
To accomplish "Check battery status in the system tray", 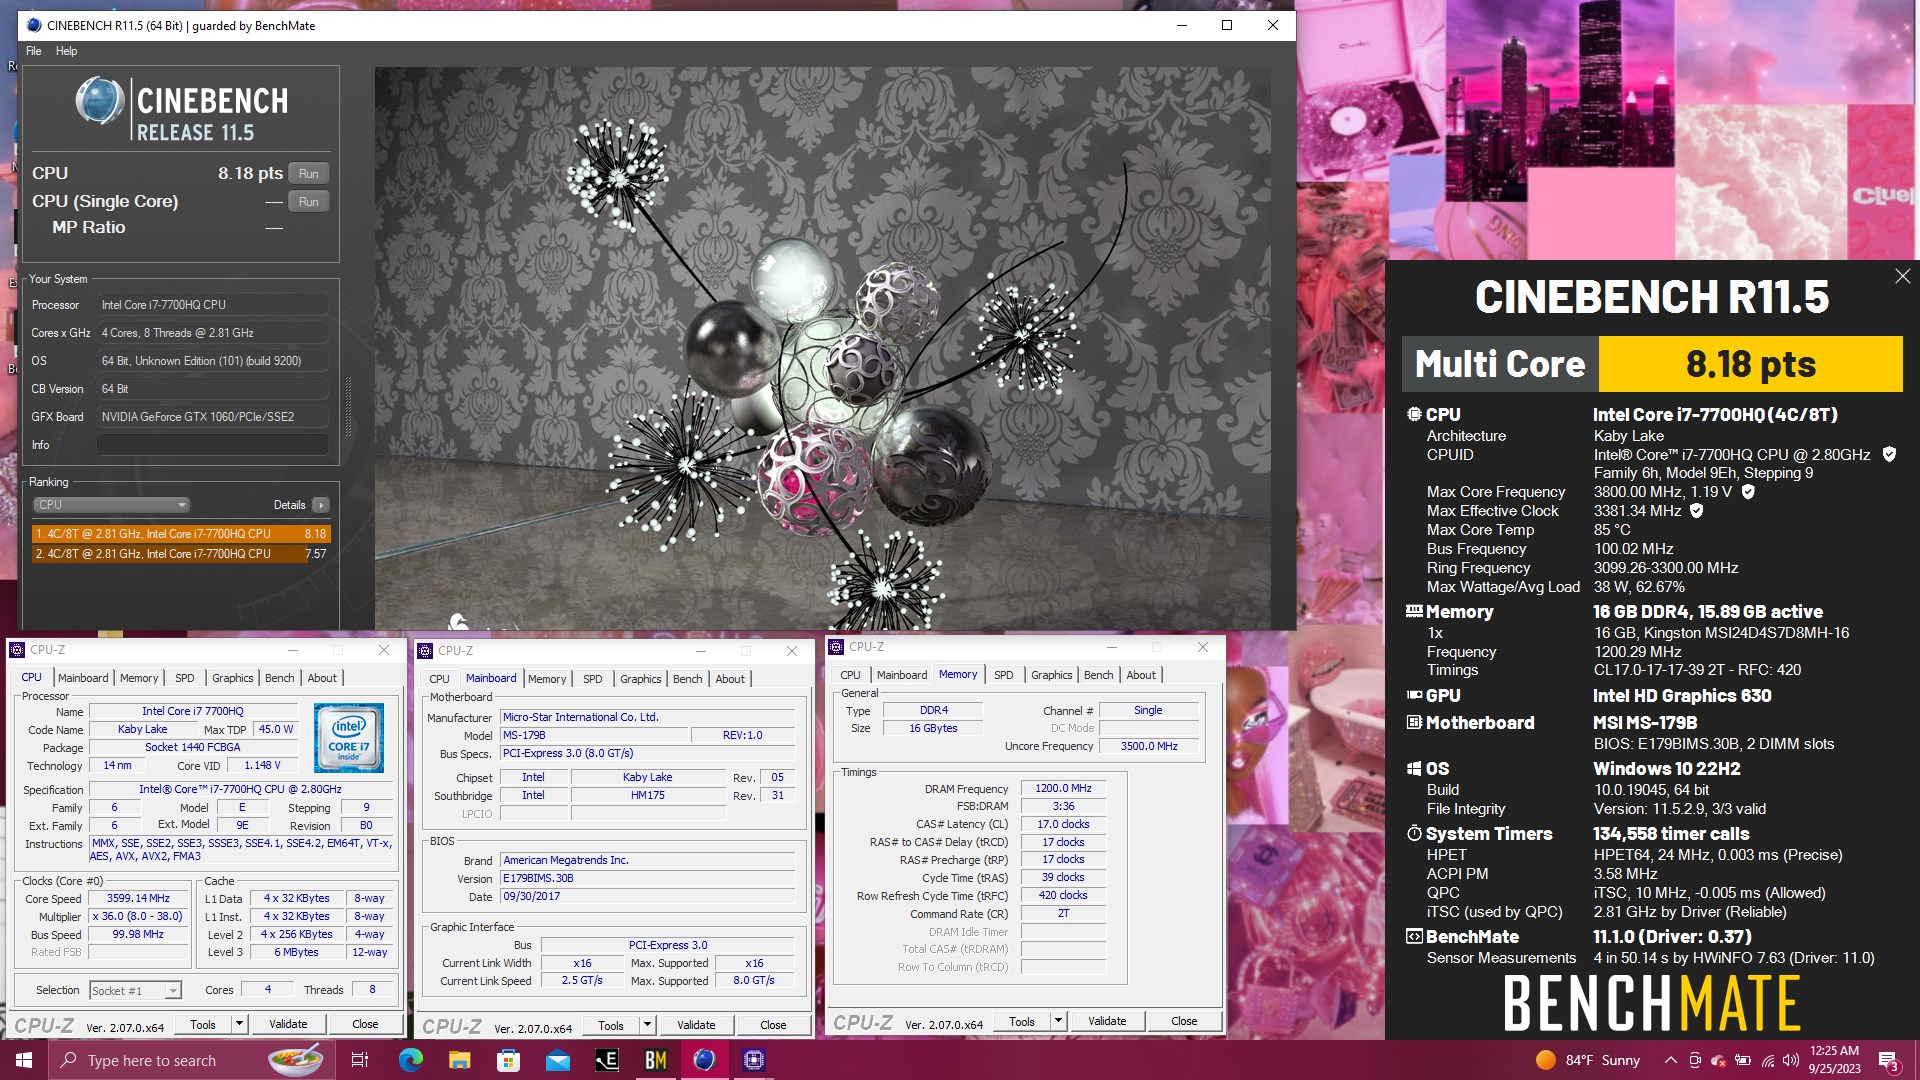I will click(1743, 1060).
